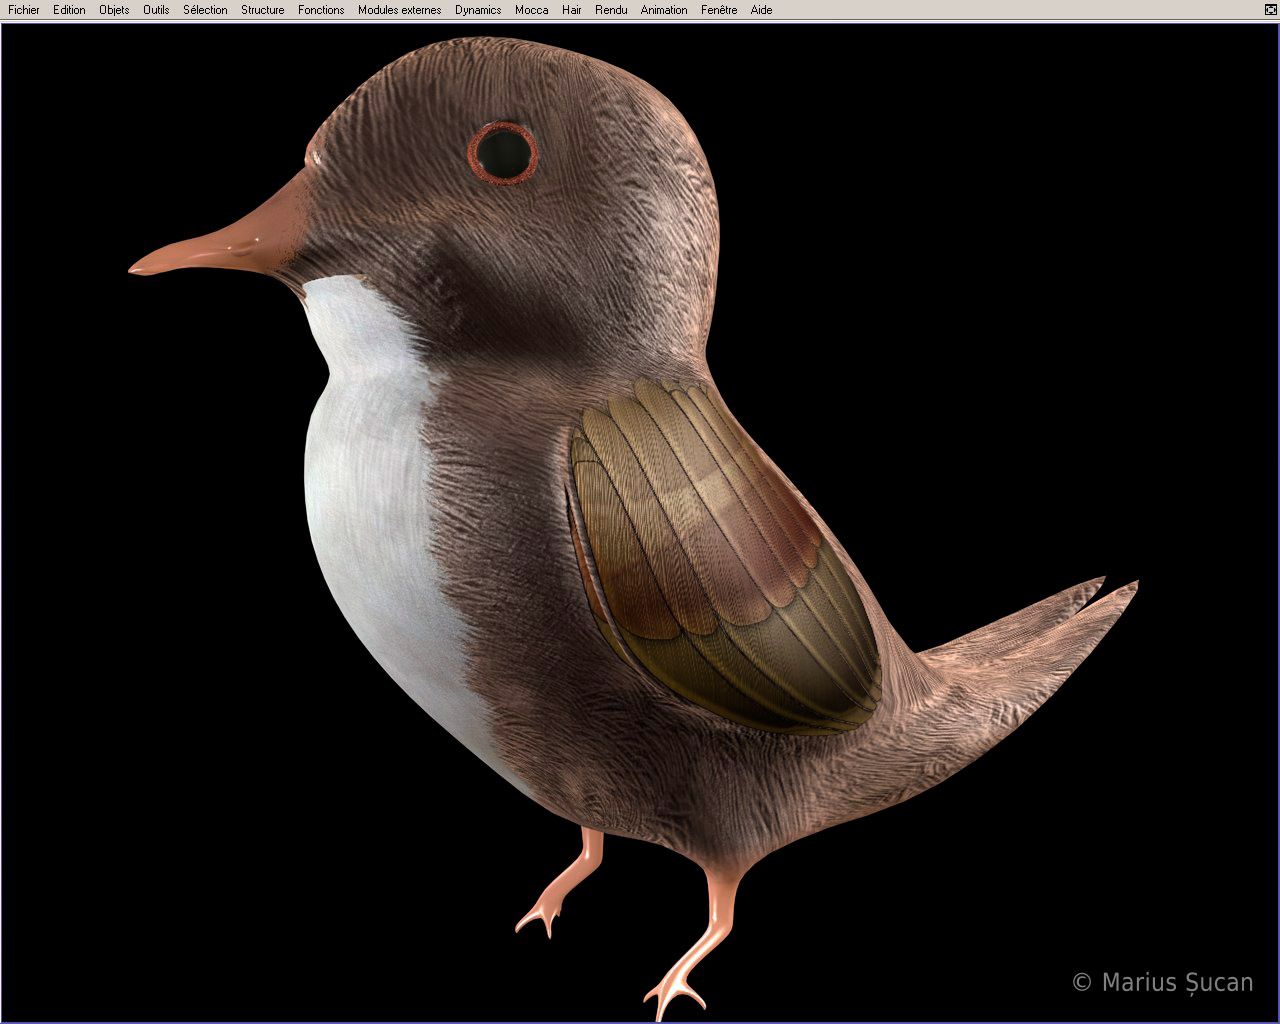Expand the Animation menu
This screenshot has height=1024, width=1280.
664,10
